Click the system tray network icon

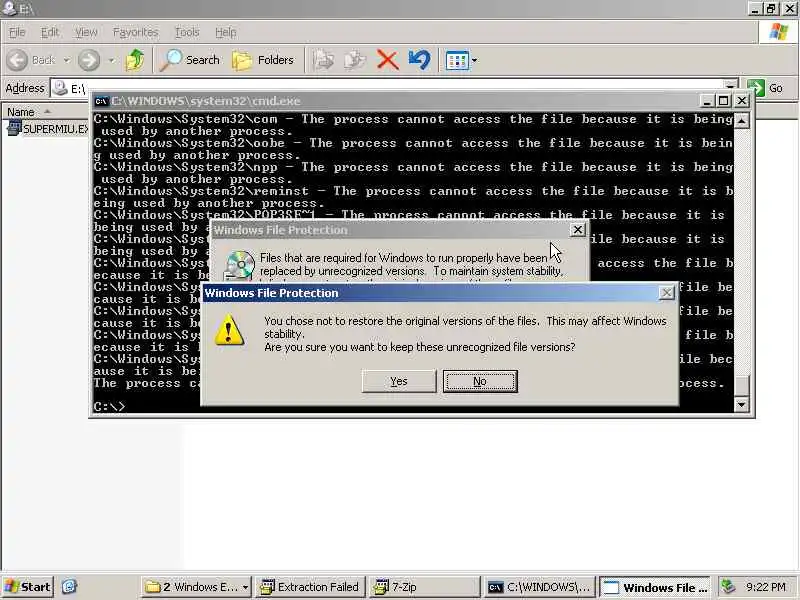pos(729,587)
